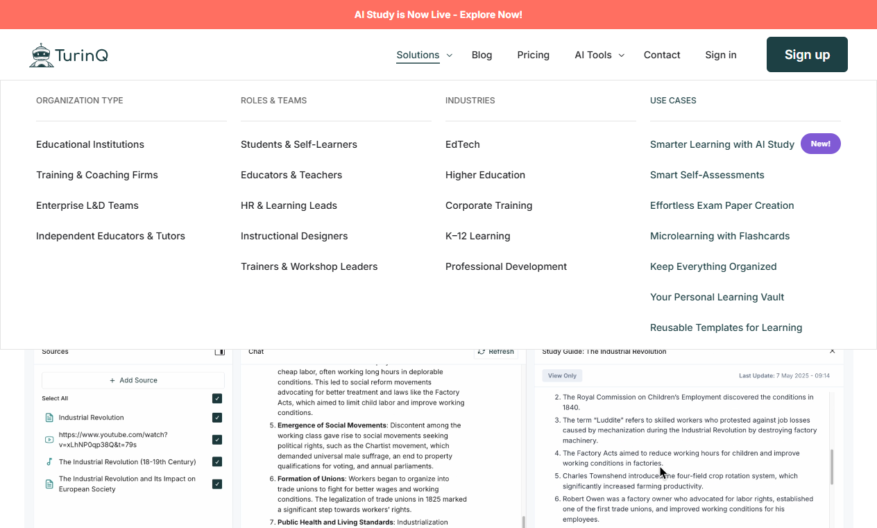
Task: Open the EdTech industry link
Action: 463,144
